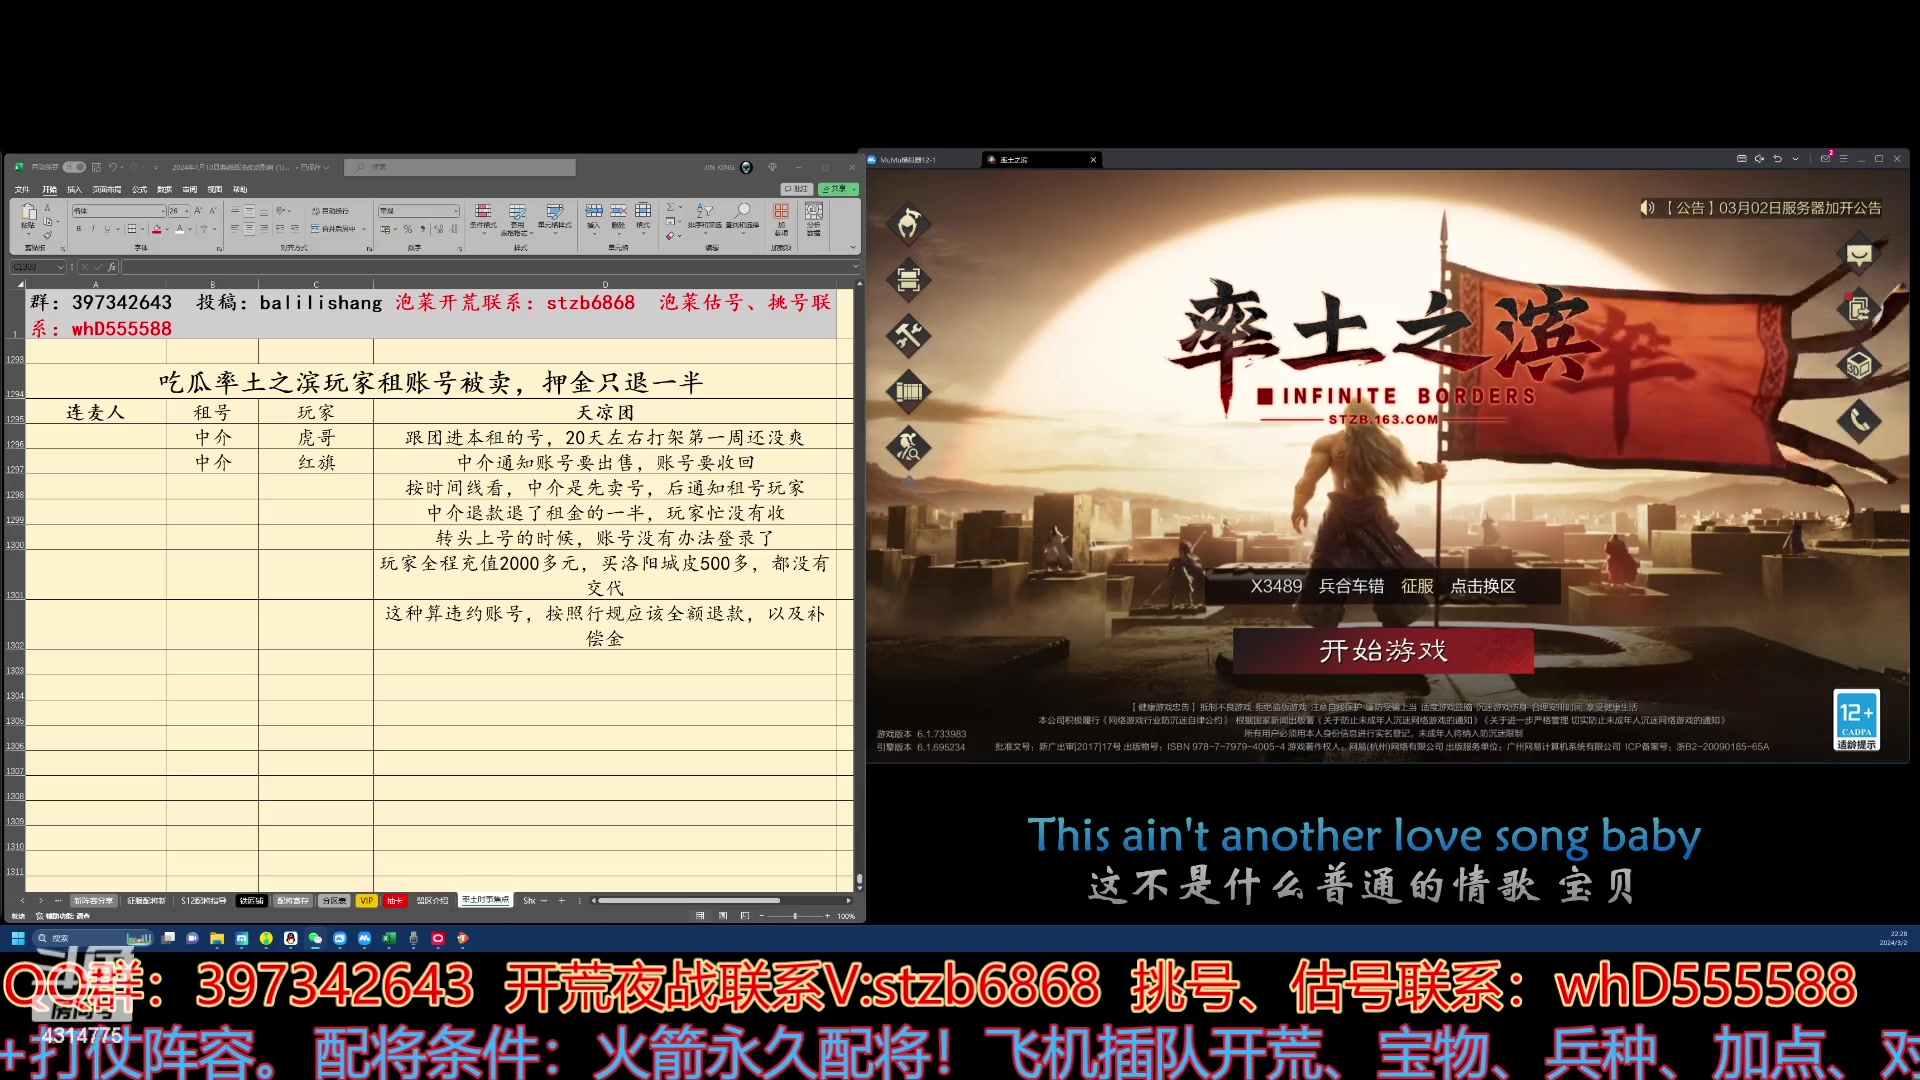This screenshot has width=1920, height=1080.
Task: Click fill color yellow bucket swatch
Action: pos(156,229)
